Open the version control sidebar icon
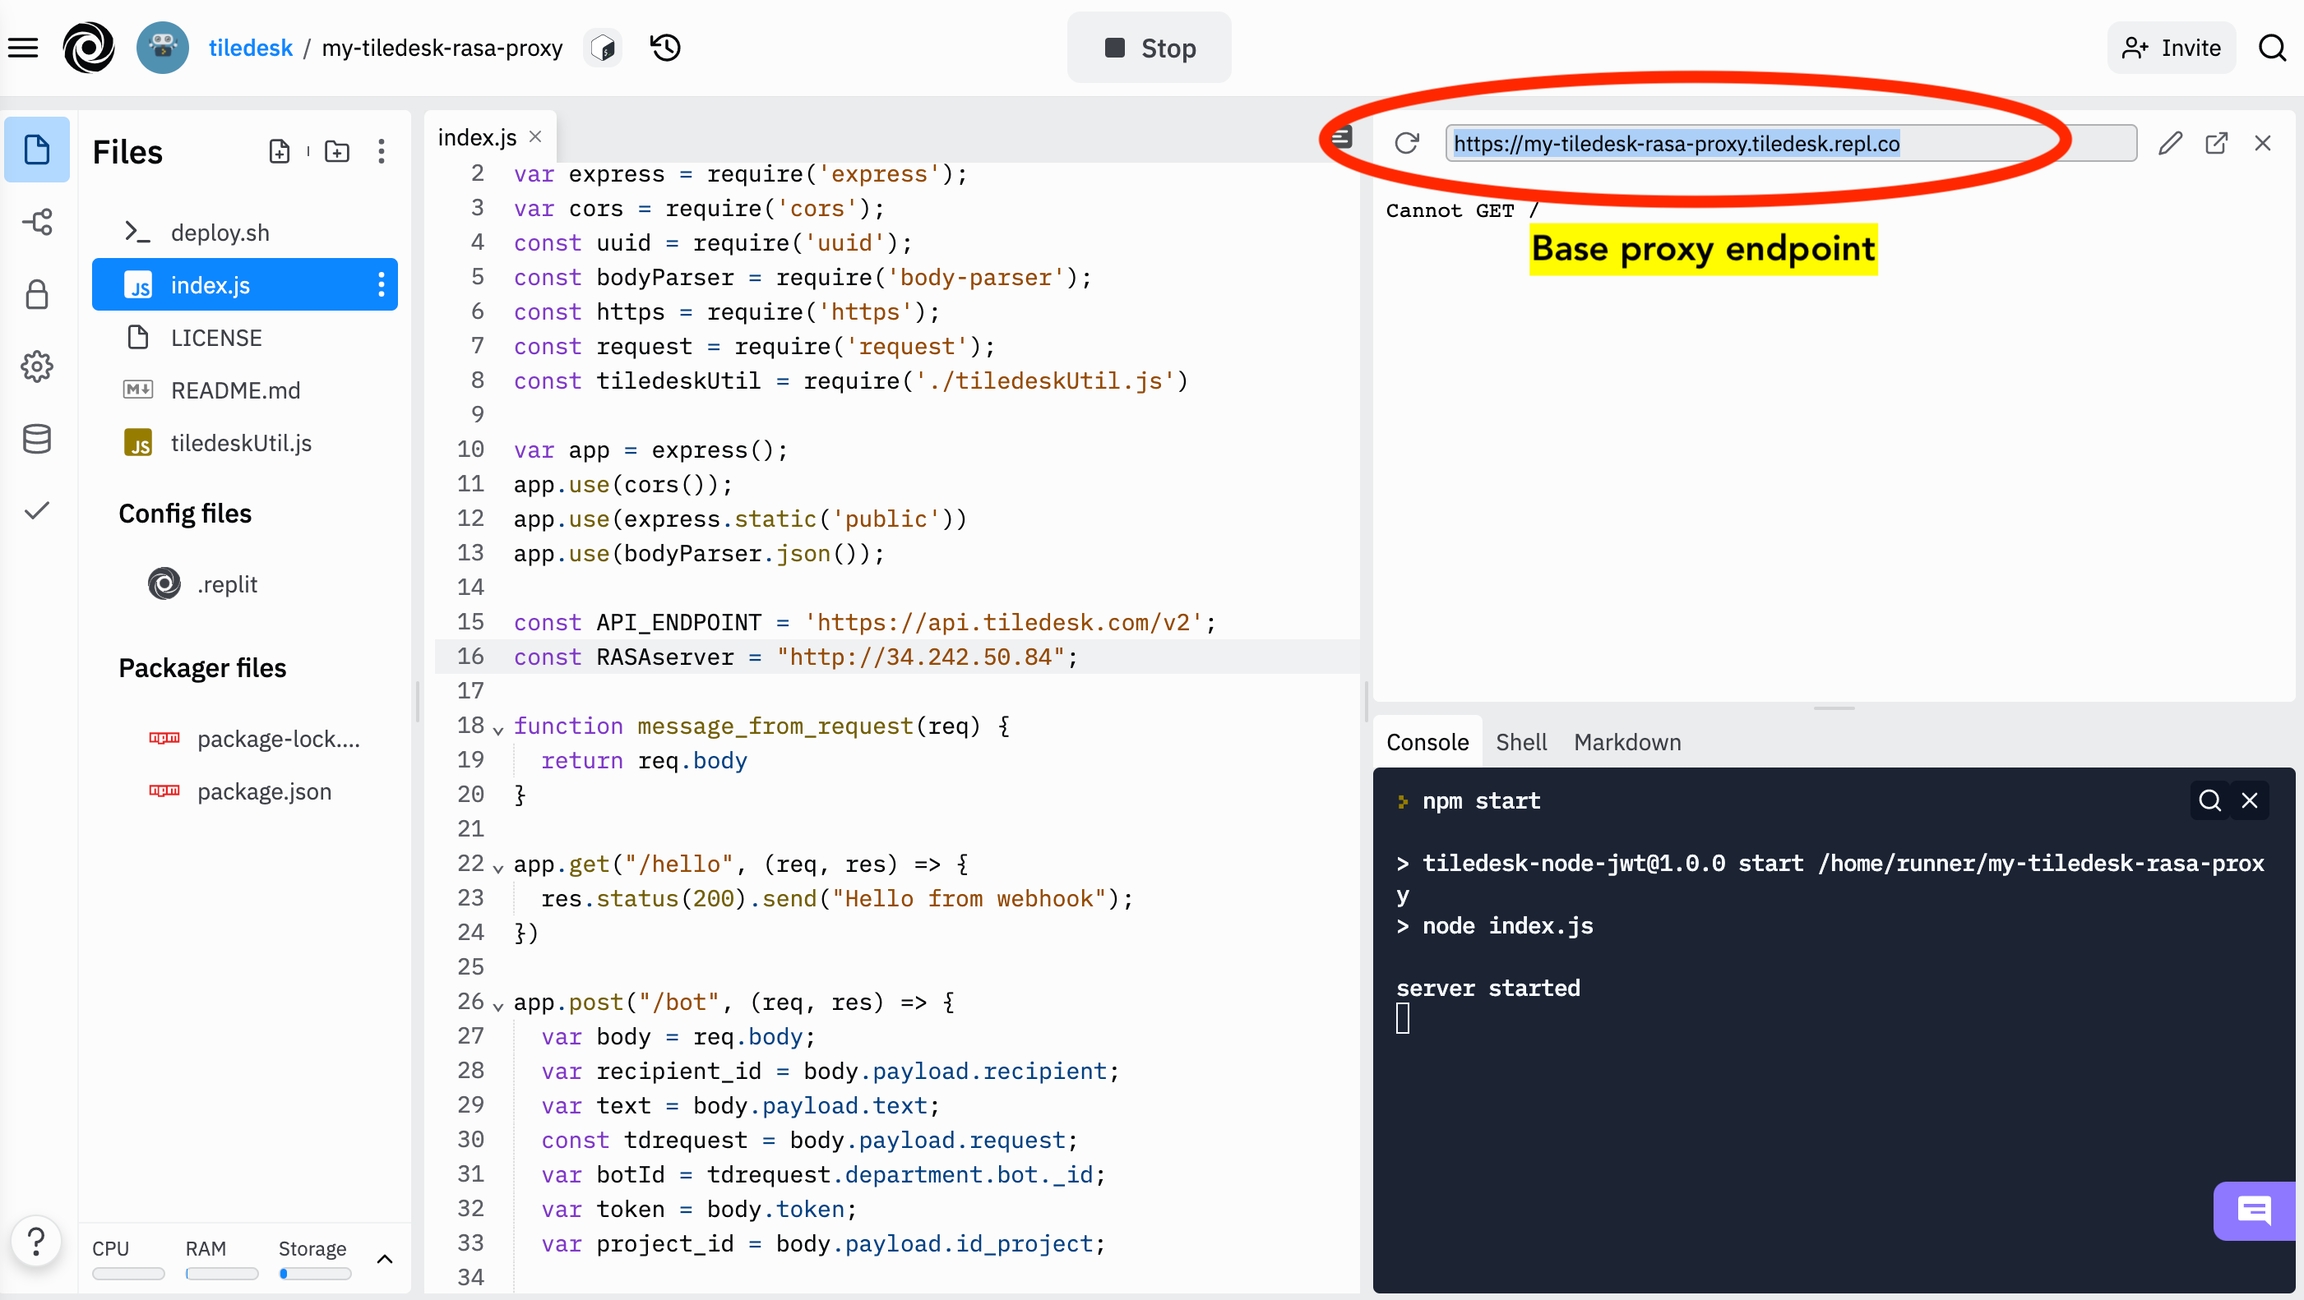 click(x=37, y=222)
